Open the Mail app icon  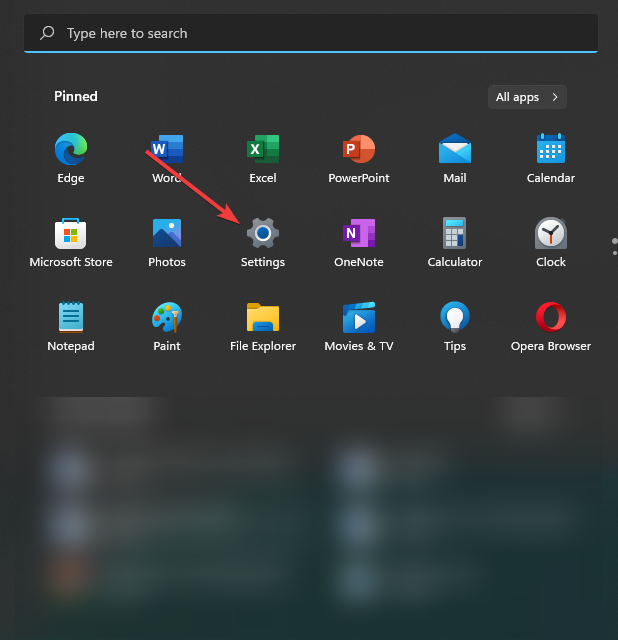pyautogui.click(x=455, y=149)
